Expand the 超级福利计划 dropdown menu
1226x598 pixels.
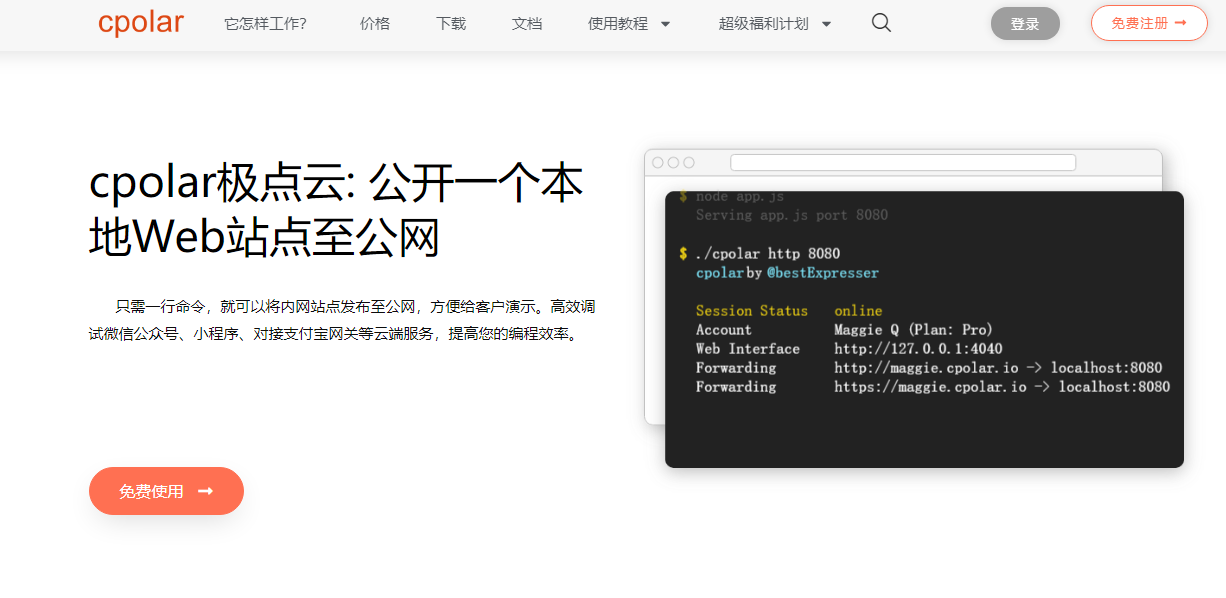pyautogui.click(x=764, y=22)
